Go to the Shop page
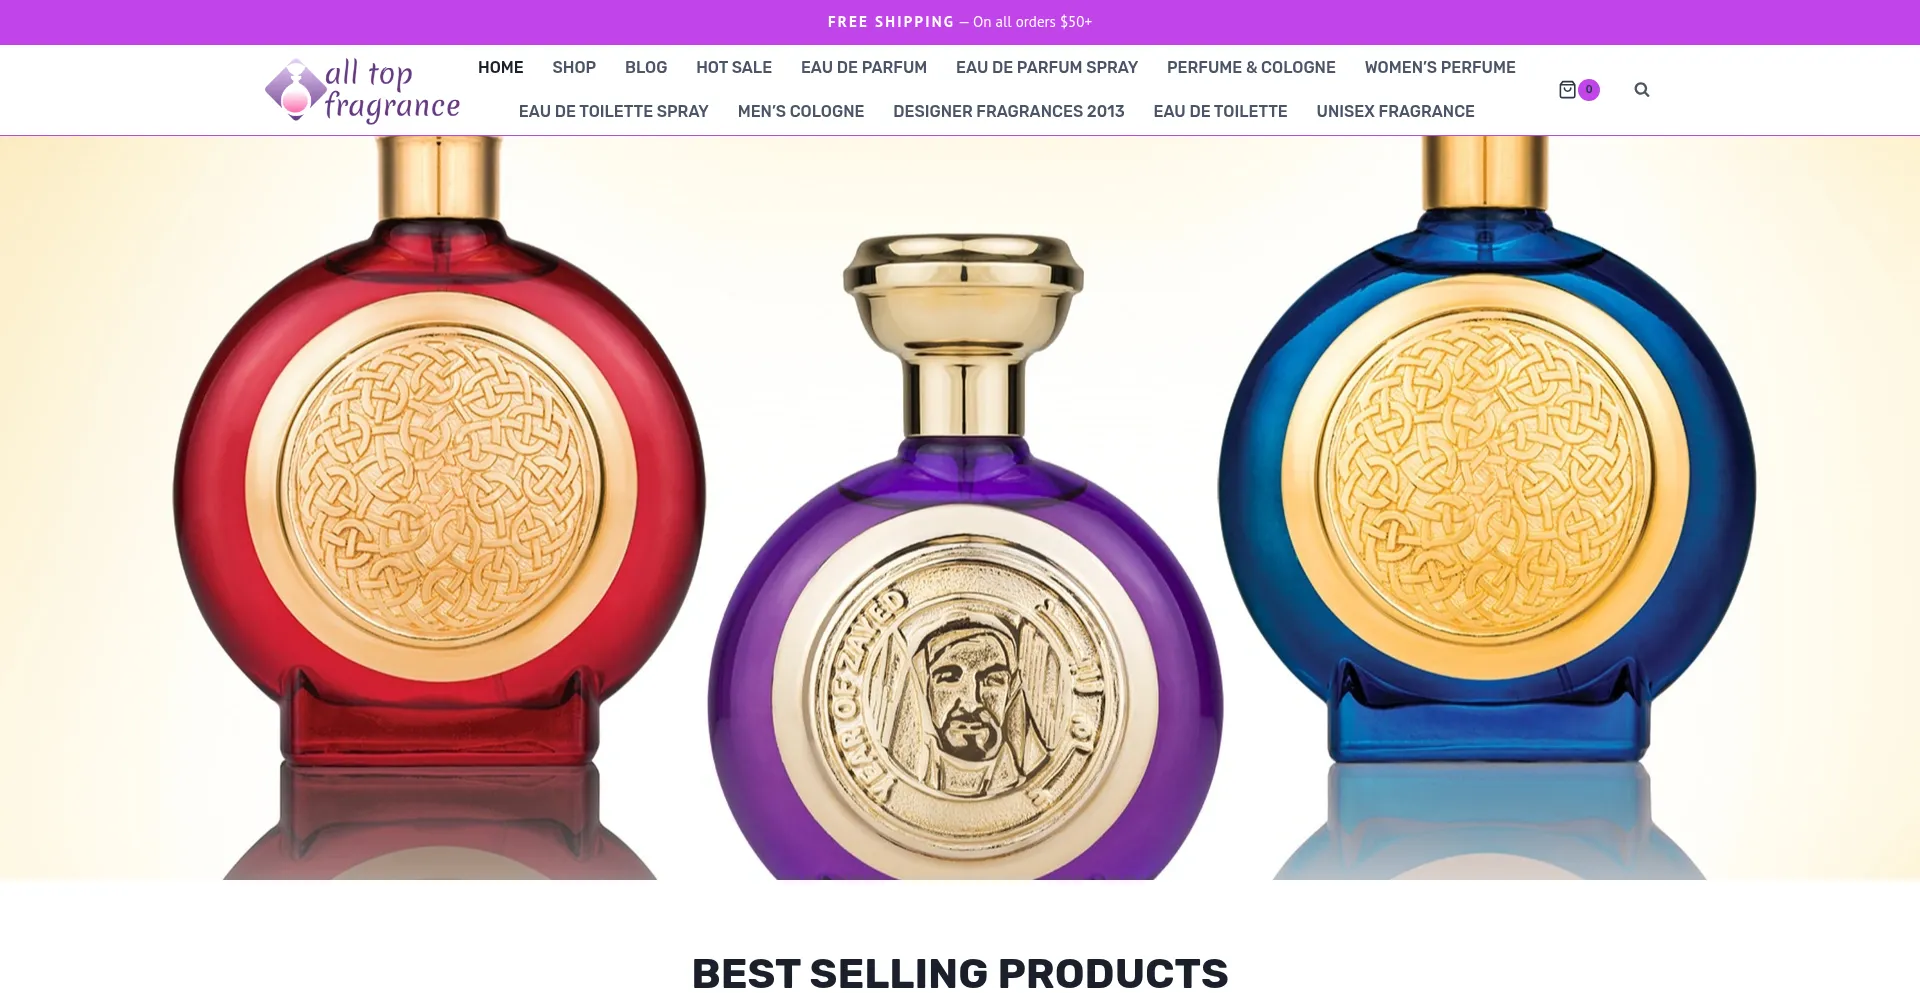This screenshot has width=1920, height=993. pyautogui.click(x=574, y=68)
